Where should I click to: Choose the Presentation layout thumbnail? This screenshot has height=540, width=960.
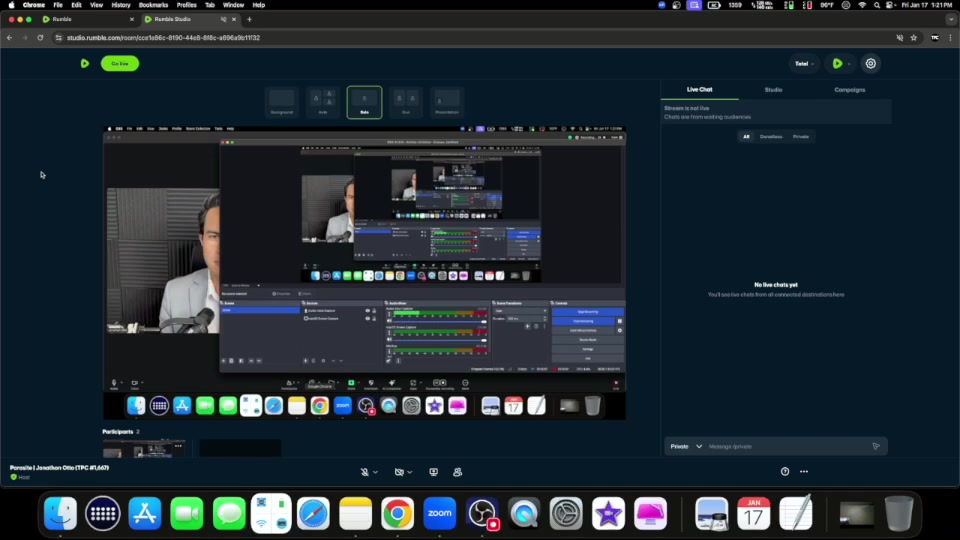click(x=446, y=101)
